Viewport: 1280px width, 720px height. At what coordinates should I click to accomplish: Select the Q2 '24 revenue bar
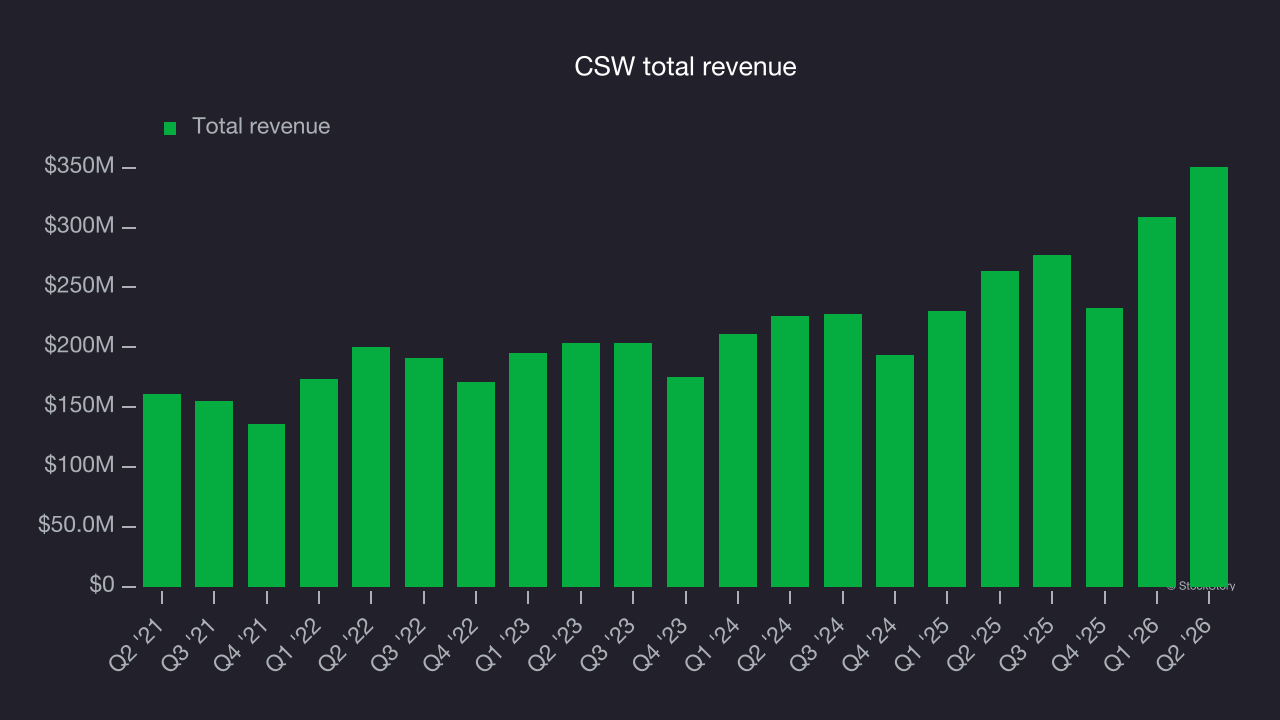[x=790, y=451]
